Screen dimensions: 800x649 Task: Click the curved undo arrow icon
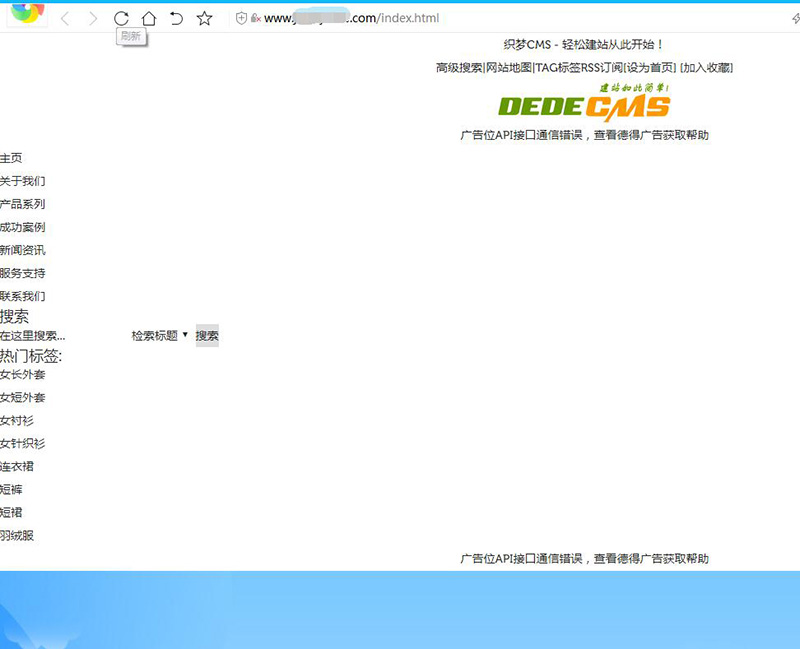pyautogui.click(x=176, y=17)
